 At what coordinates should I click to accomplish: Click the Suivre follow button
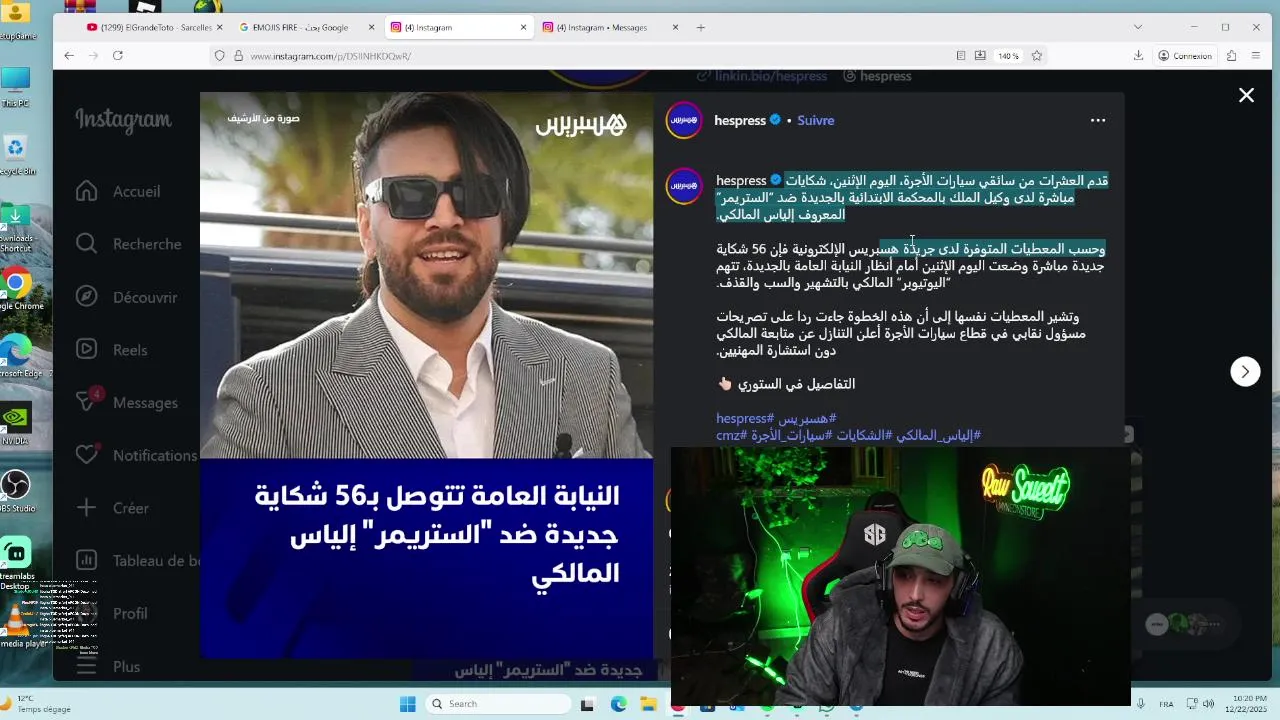point(816,120)
